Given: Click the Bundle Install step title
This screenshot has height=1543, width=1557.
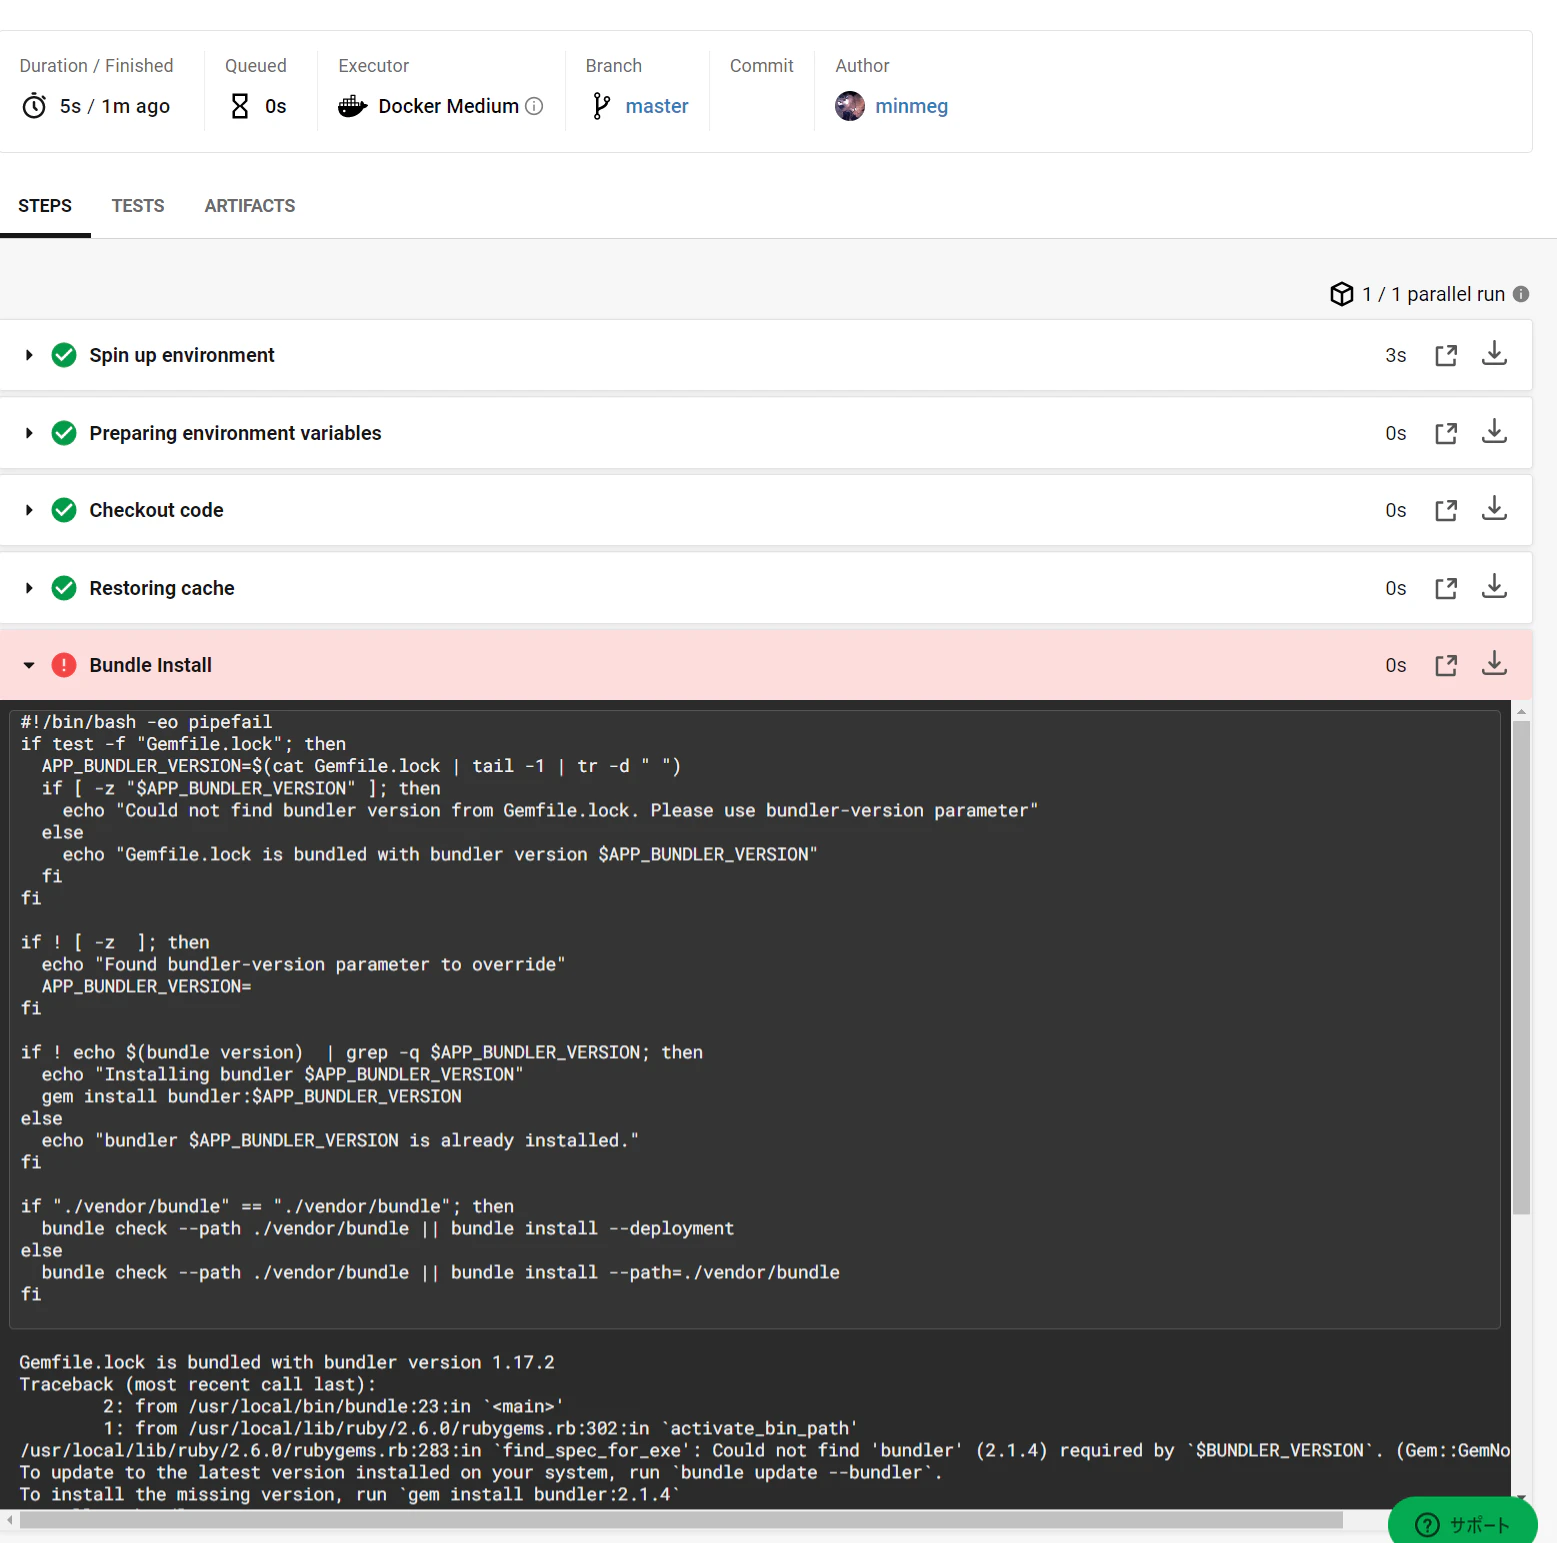Looking at the screenshot, I should [x=151, y=665].
